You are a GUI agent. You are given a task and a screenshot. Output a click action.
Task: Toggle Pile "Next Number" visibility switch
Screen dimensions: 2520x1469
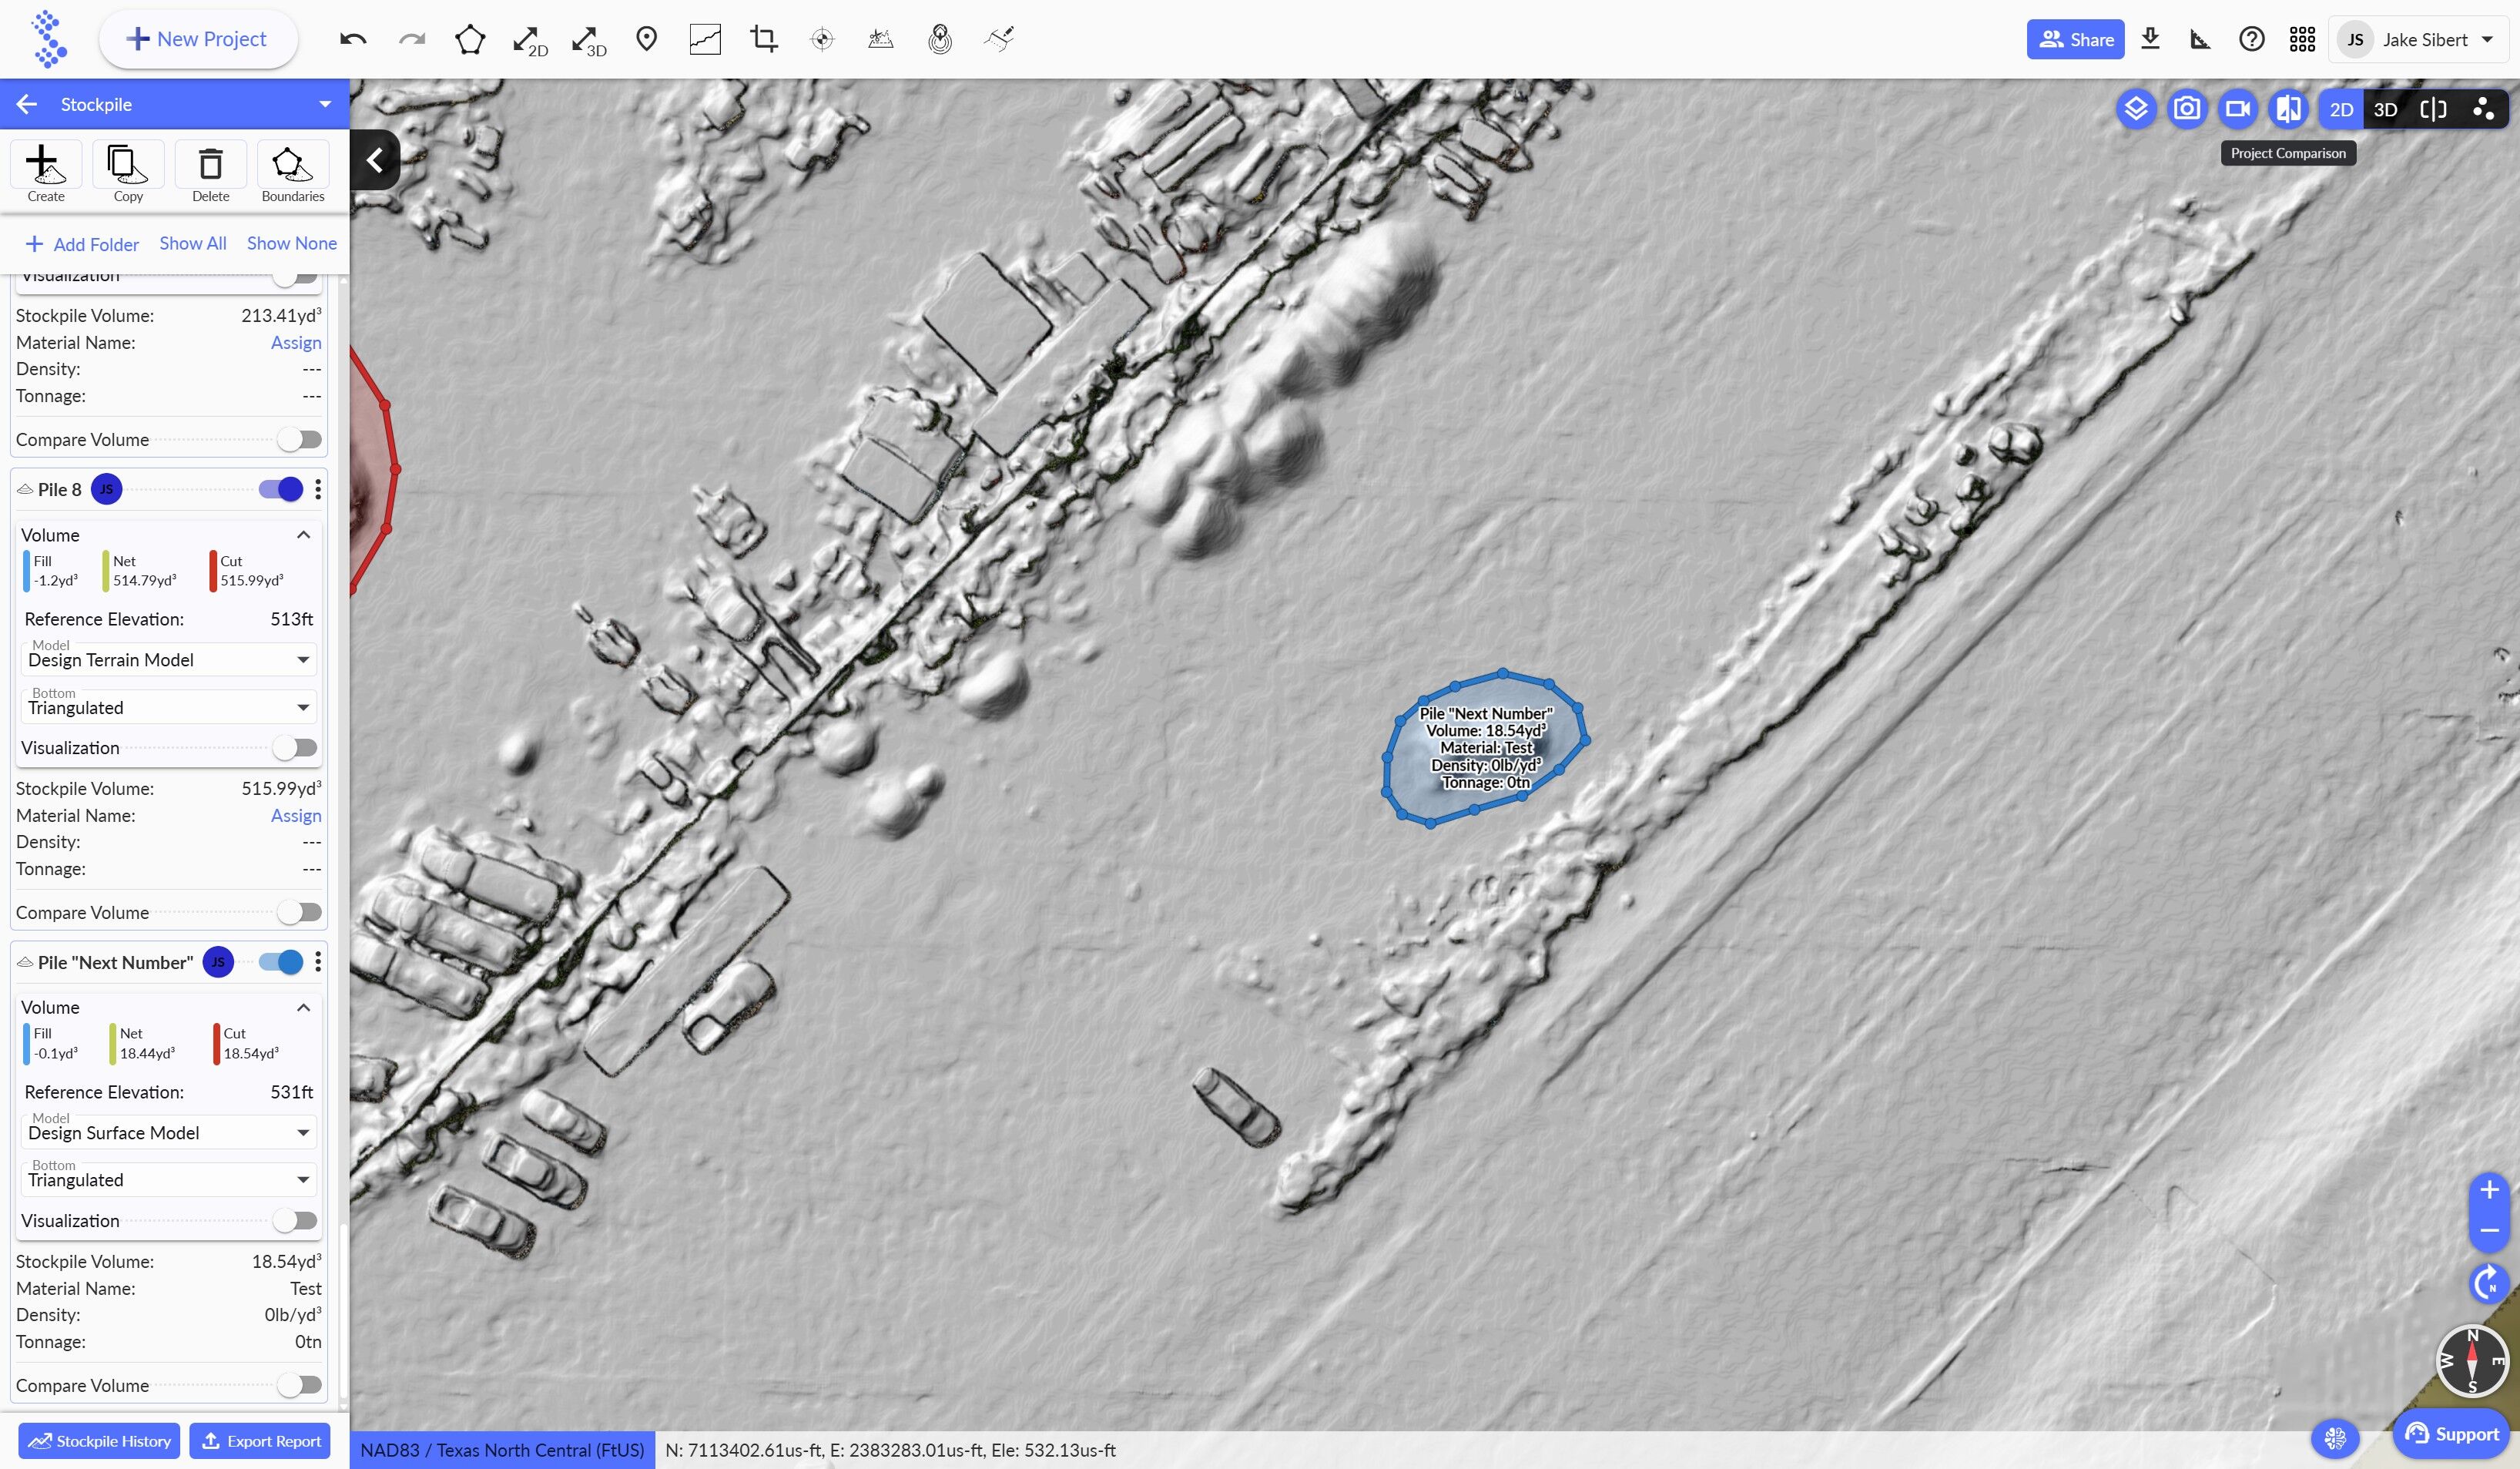[281, 962]
